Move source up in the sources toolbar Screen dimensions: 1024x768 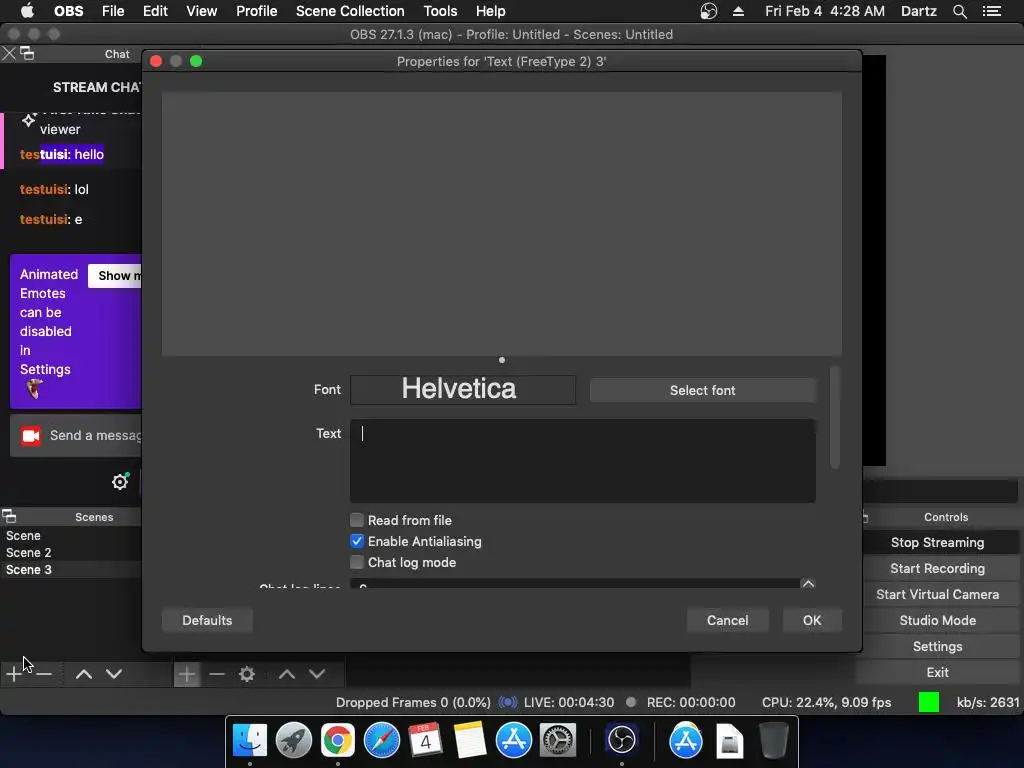tap(287, 674)
